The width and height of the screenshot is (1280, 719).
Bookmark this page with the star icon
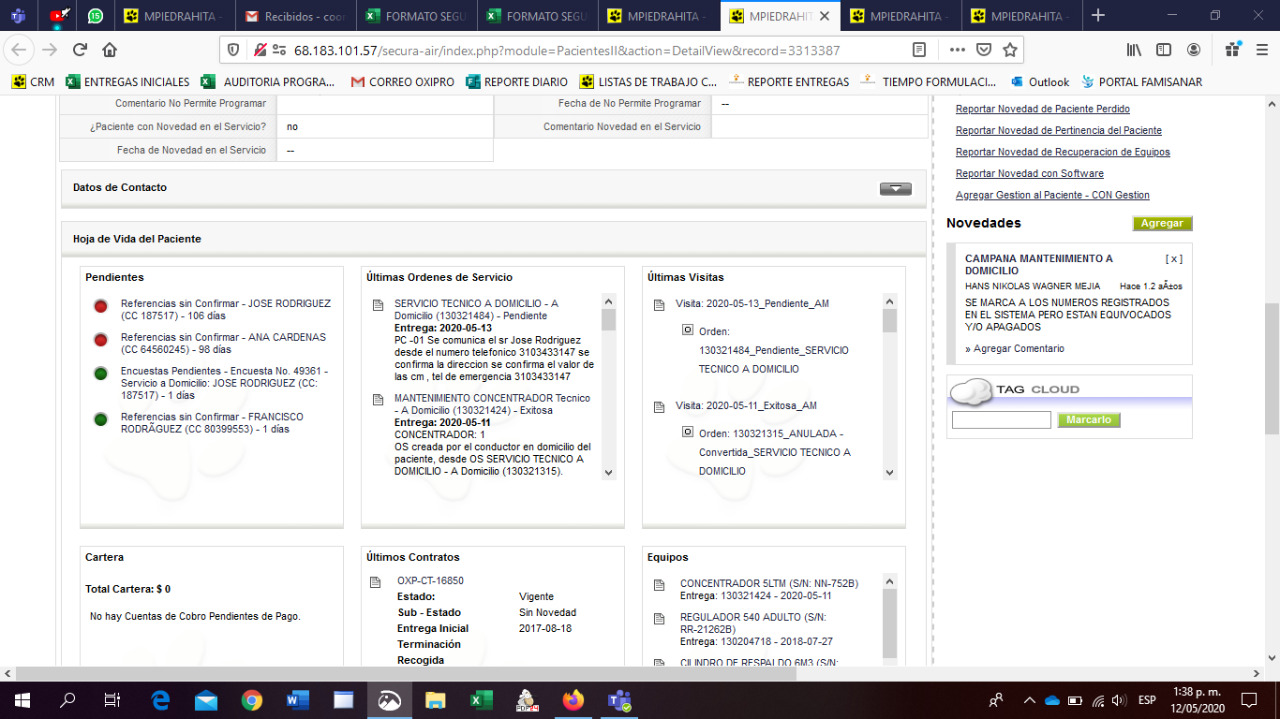pos(1010,50)
